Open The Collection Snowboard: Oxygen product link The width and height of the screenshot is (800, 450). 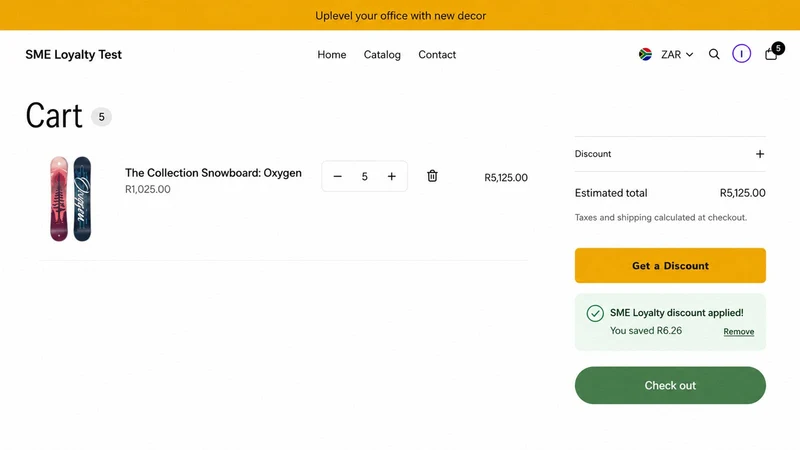click(x=213, y=173)
